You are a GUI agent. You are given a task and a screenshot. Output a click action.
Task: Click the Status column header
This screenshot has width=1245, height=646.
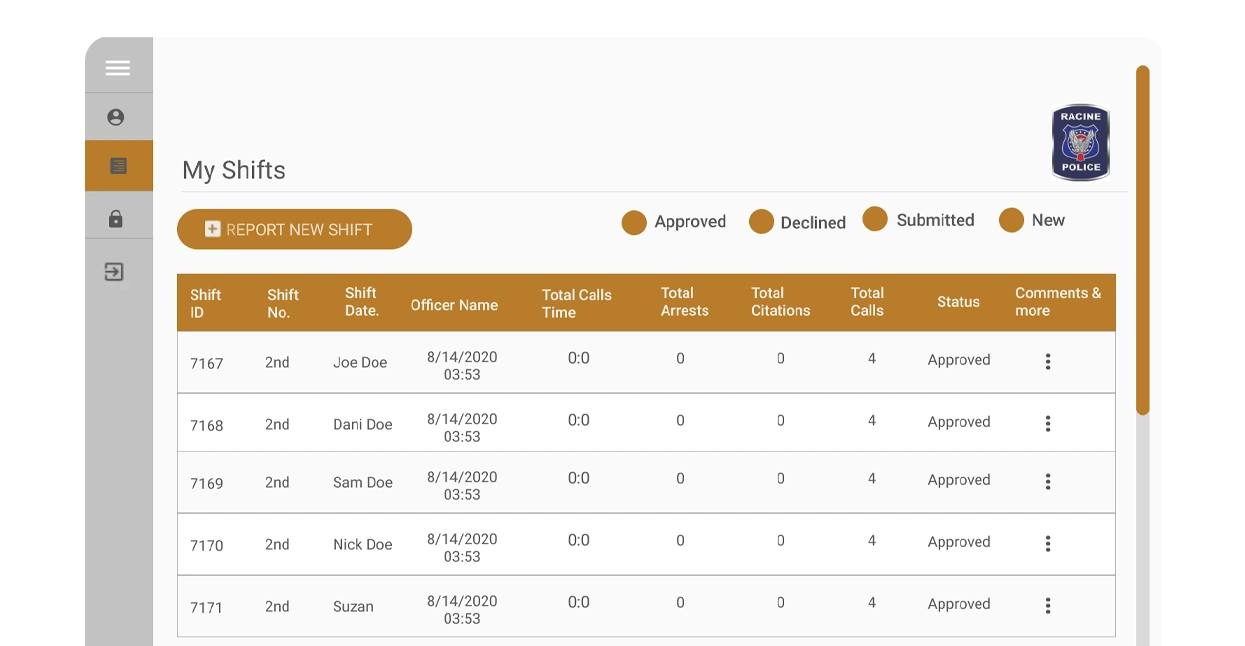point(957,302)
